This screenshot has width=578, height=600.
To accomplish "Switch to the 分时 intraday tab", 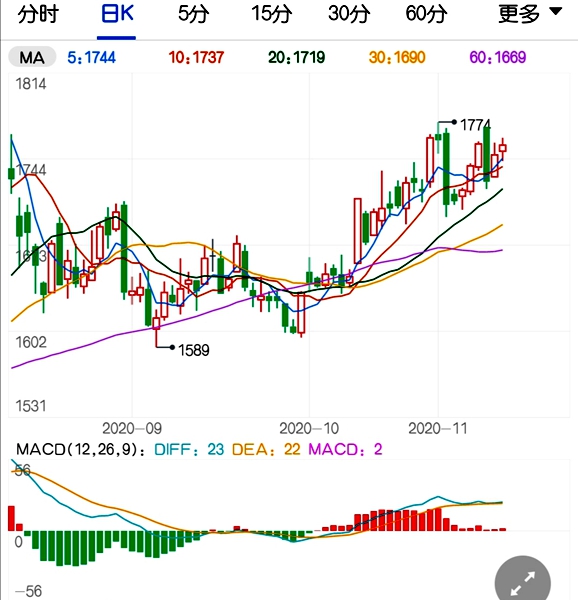I will [x=38, y=15].
